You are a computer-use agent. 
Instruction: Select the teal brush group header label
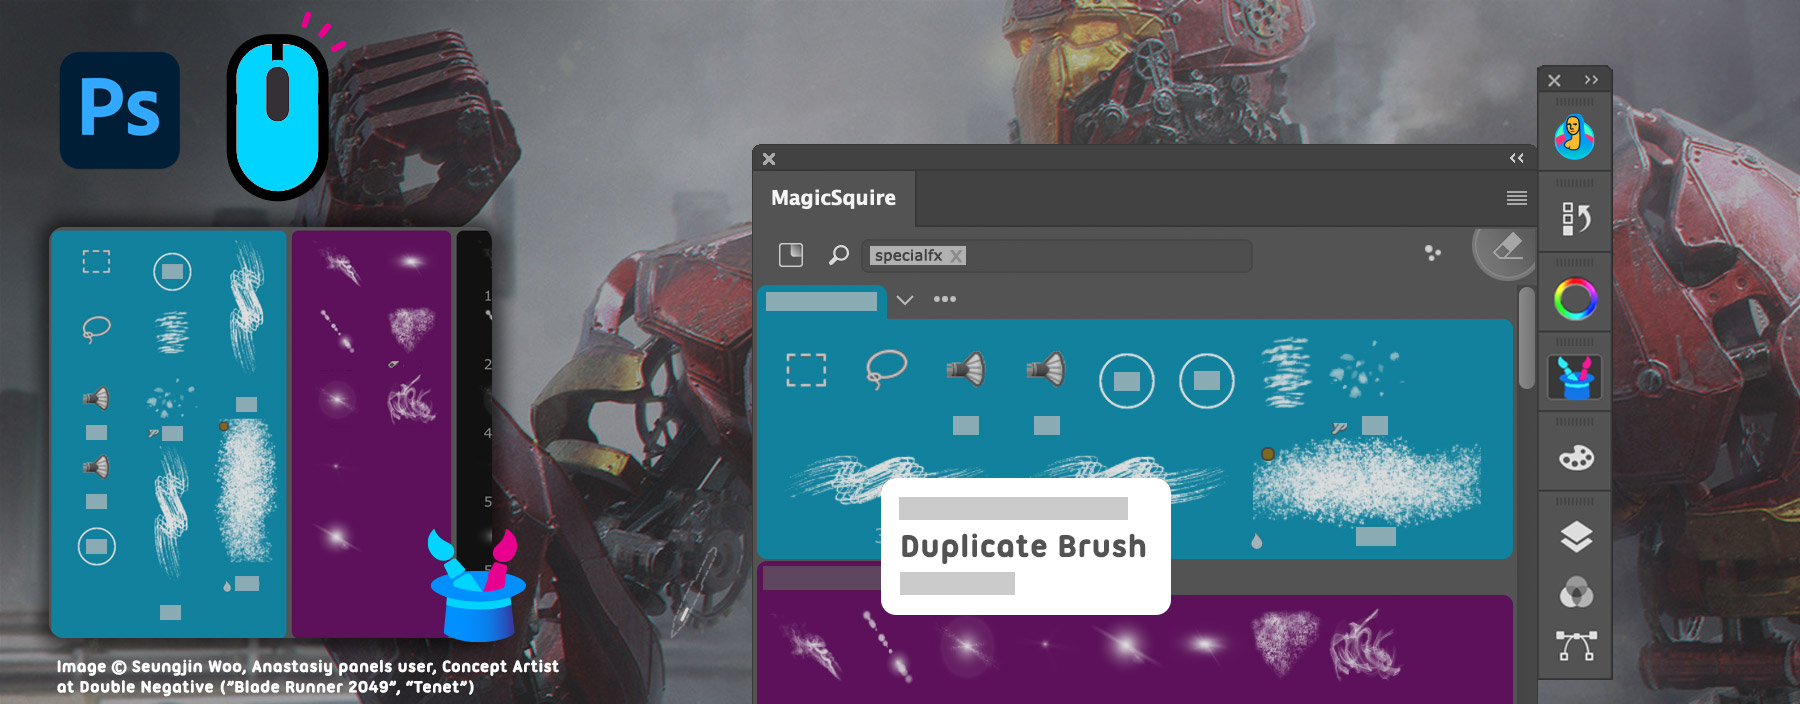821,301
